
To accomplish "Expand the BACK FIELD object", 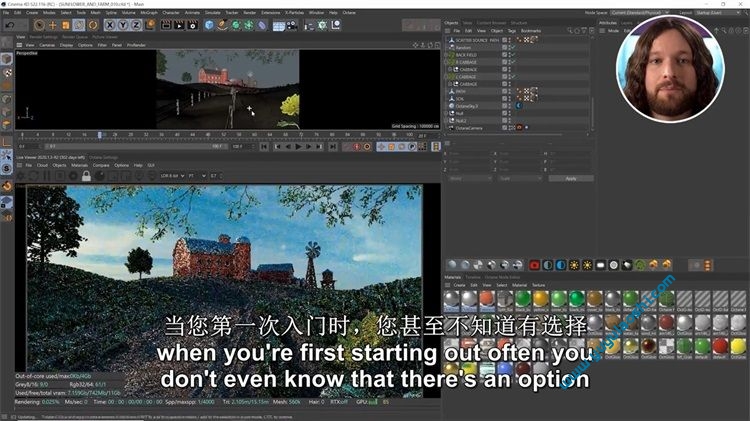I will pos(447,55).
